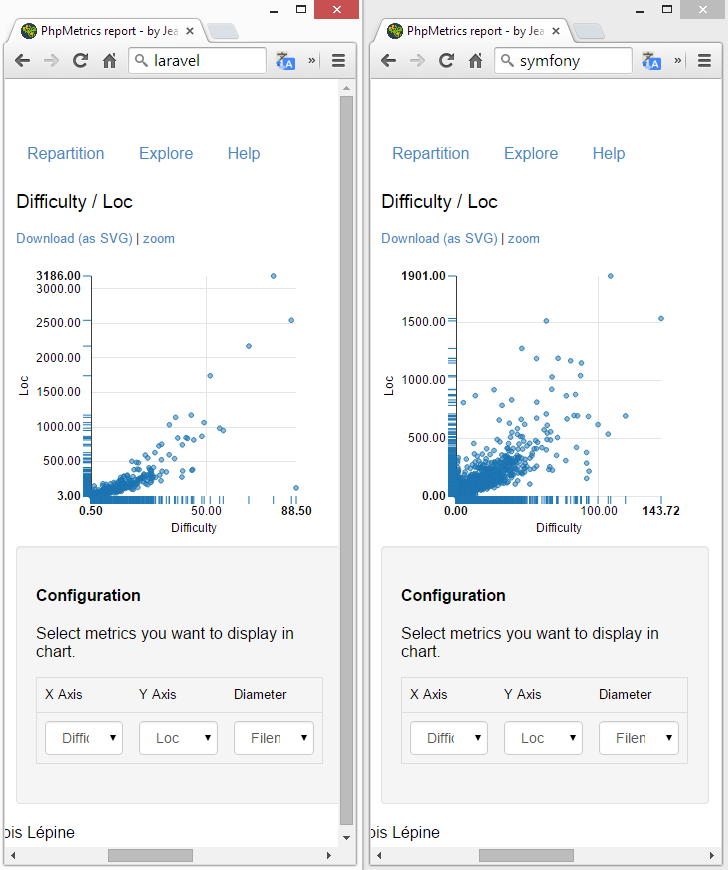Click home icon in the symfony window

click(x=475, y=61)
